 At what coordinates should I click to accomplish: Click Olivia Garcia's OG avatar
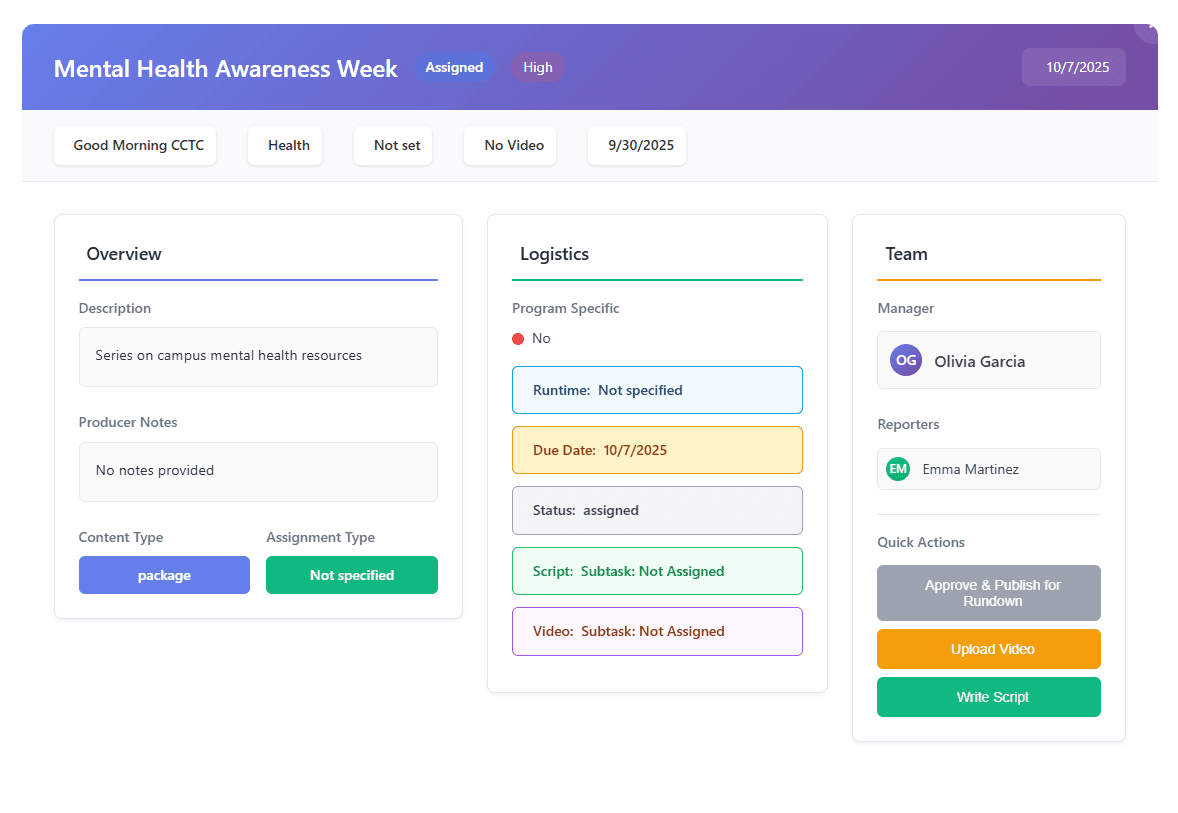click(x=905, y=360)
